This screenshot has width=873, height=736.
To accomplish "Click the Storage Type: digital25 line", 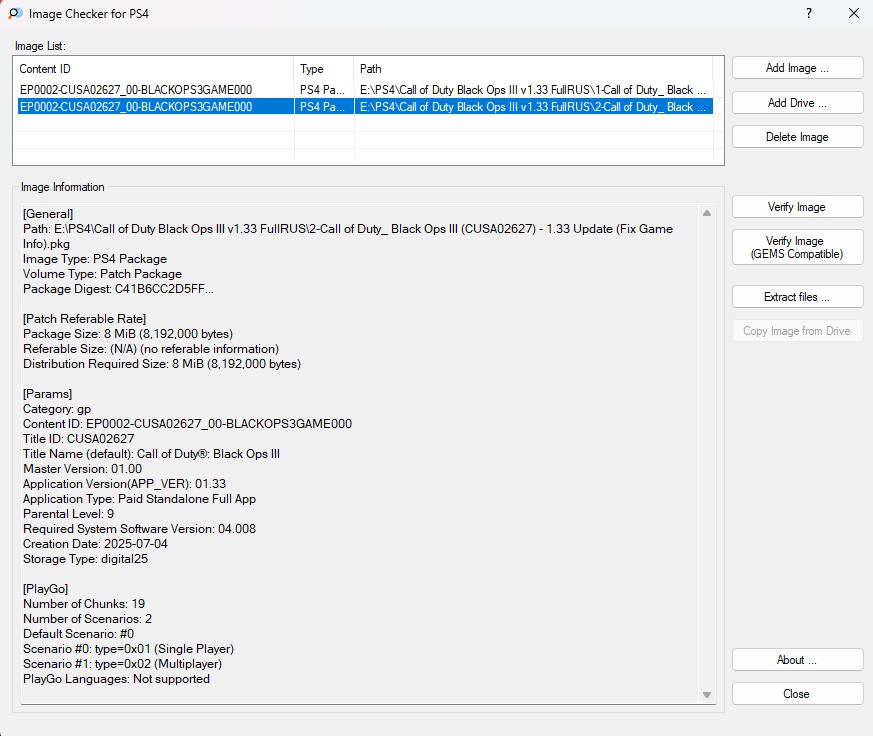I will click(x=86, y=560).
